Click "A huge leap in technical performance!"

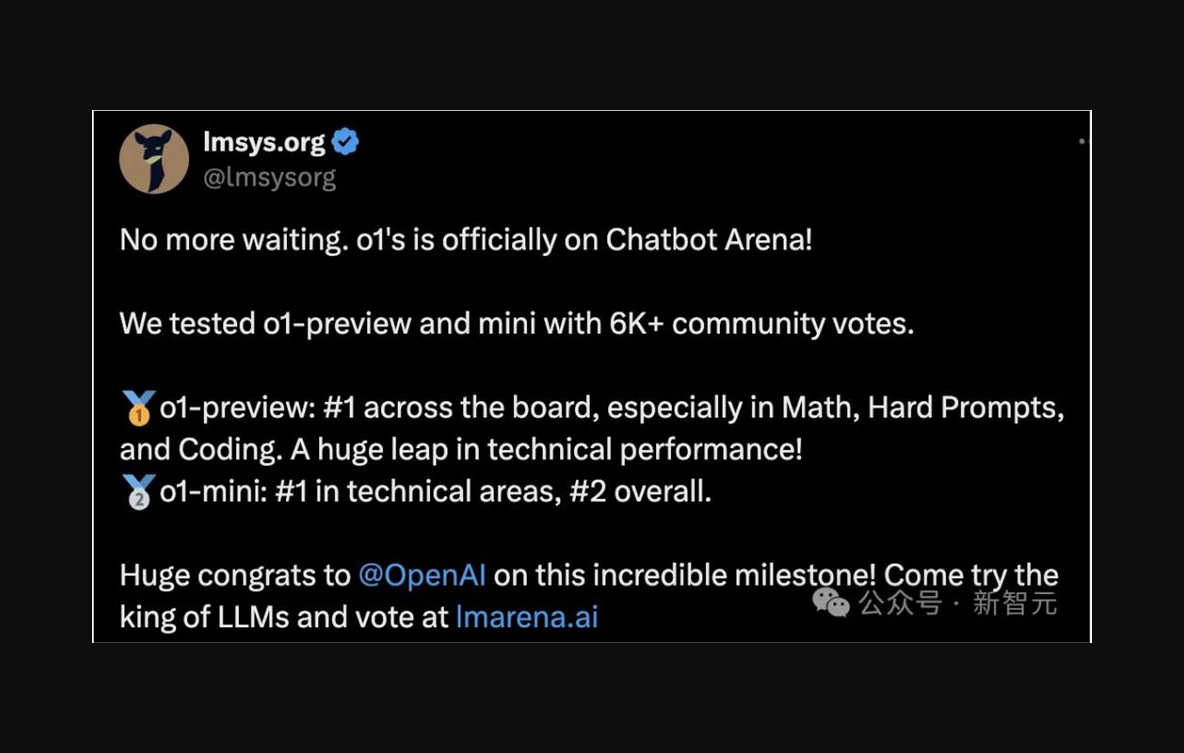click(546, 450)
